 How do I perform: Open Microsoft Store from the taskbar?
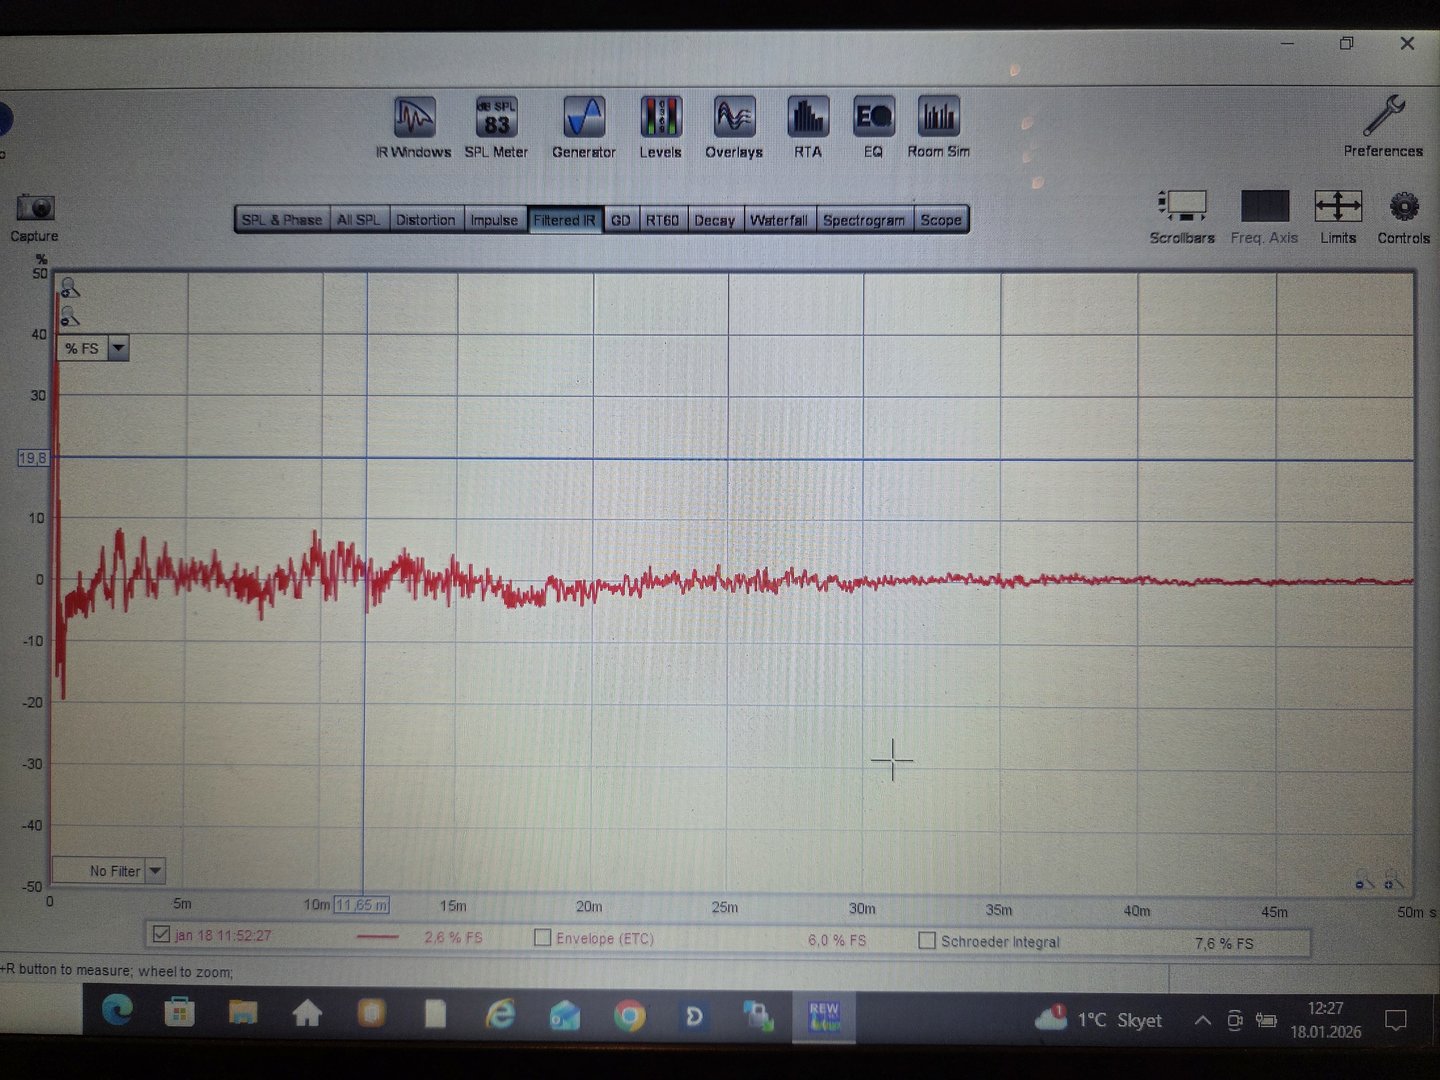pos(180,1013)
